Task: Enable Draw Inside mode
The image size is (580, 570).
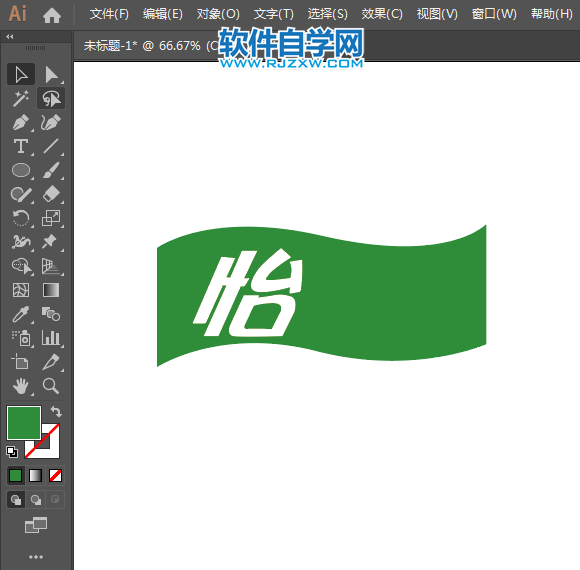Action: pos(55,500)
